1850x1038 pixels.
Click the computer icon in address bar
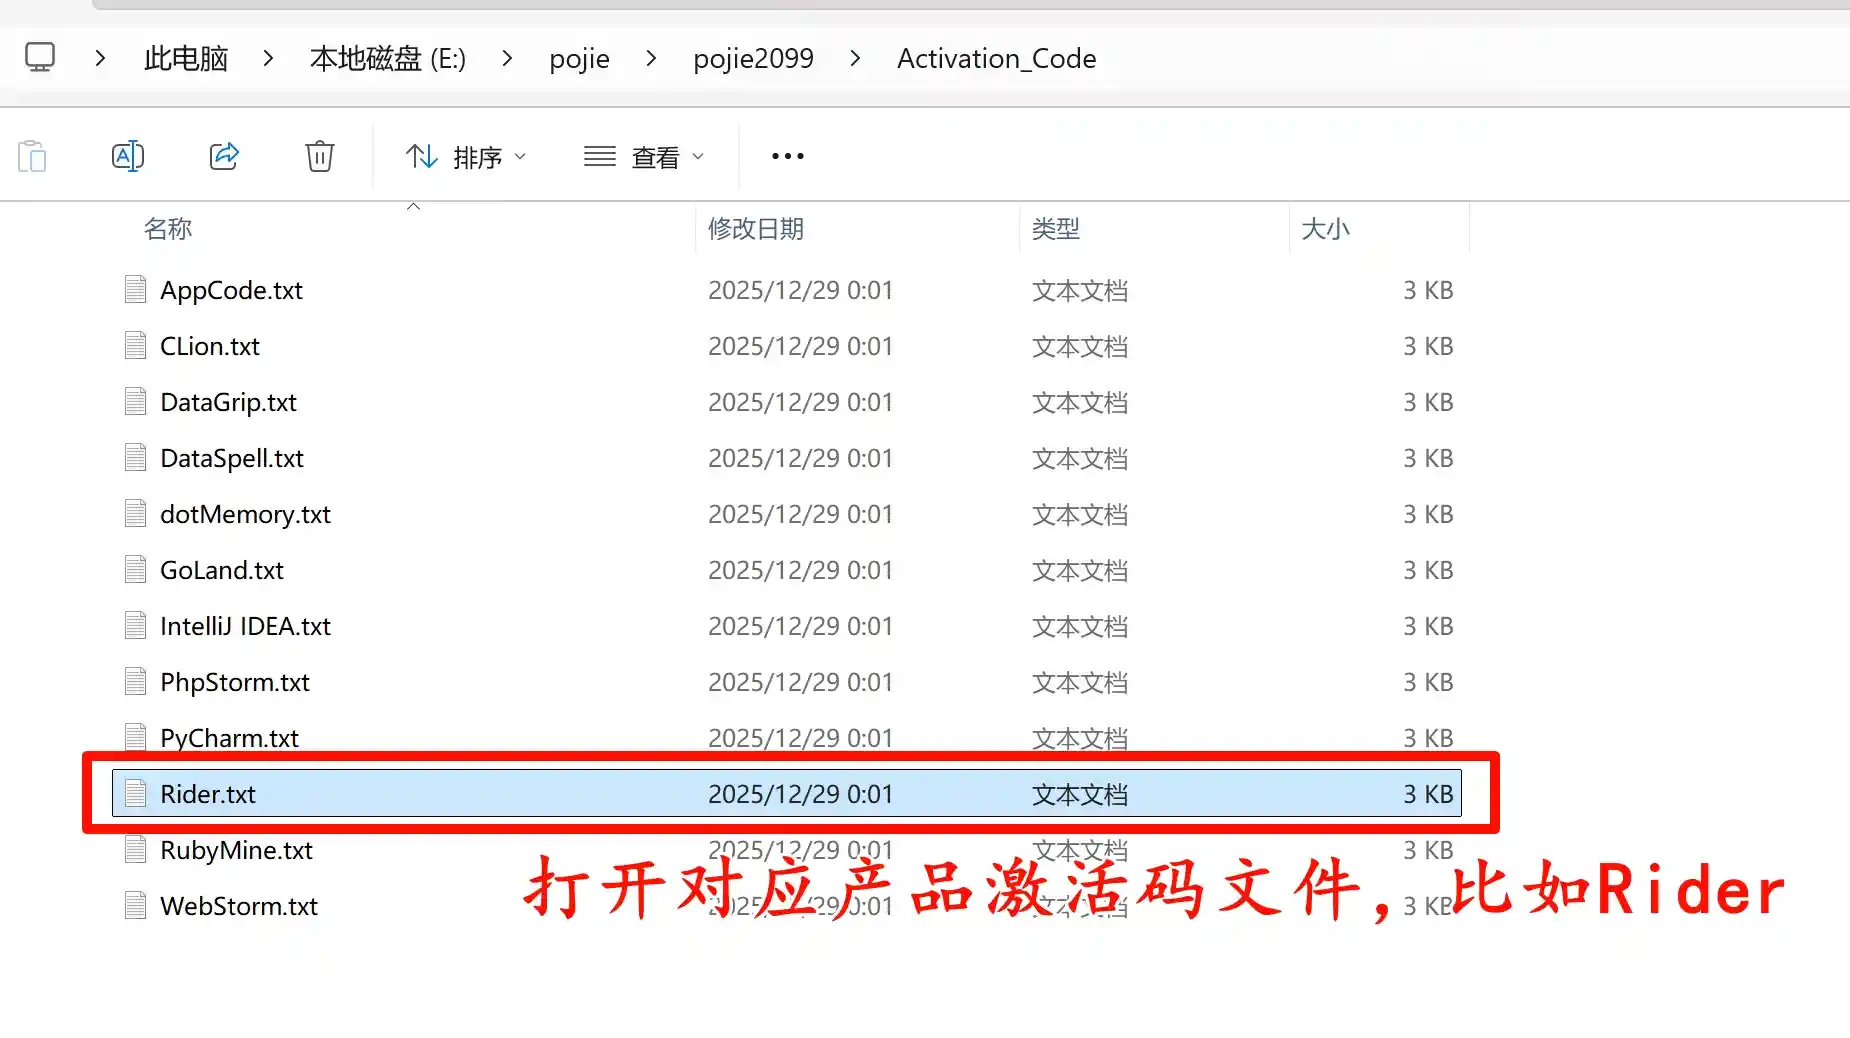click(x=40, y=58)
